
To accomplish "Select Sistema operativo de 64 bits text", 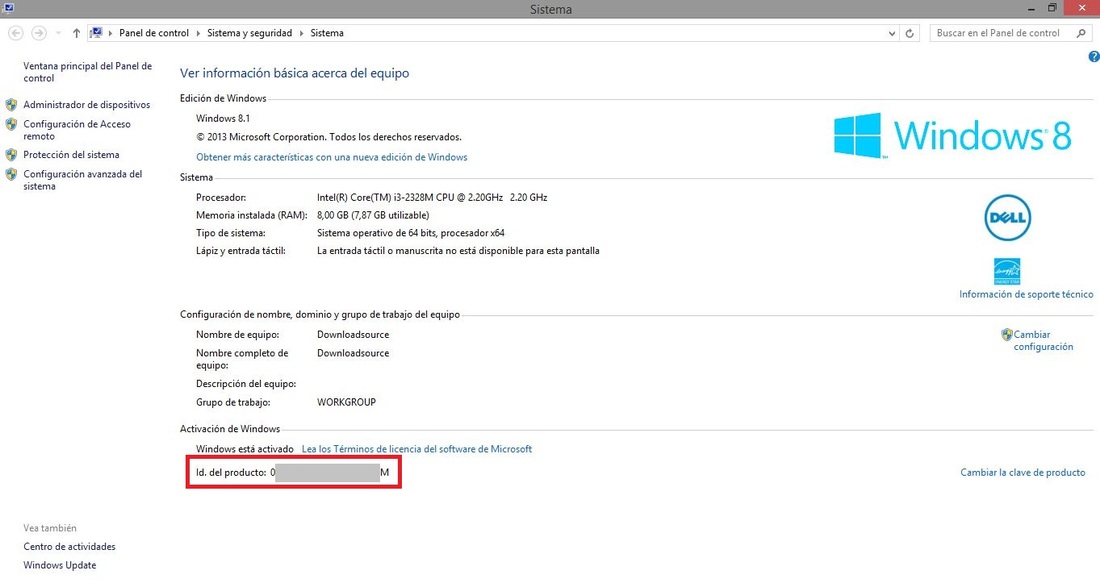I will [x=411, y=233].
